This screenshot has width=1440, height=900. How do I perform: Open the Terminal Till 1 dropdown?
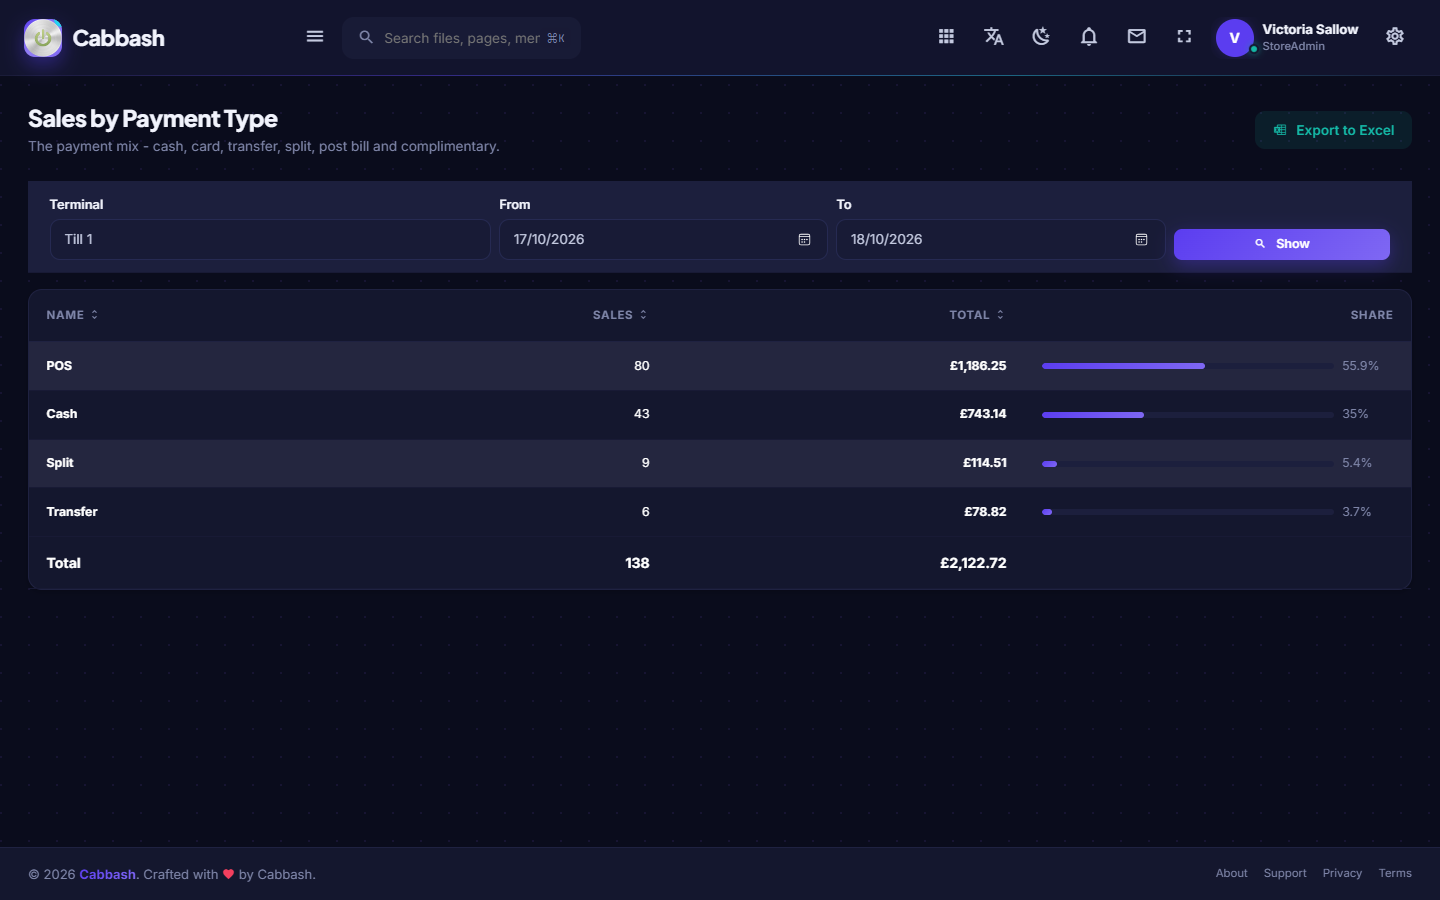pyautogui.click(x=270, y=240)
